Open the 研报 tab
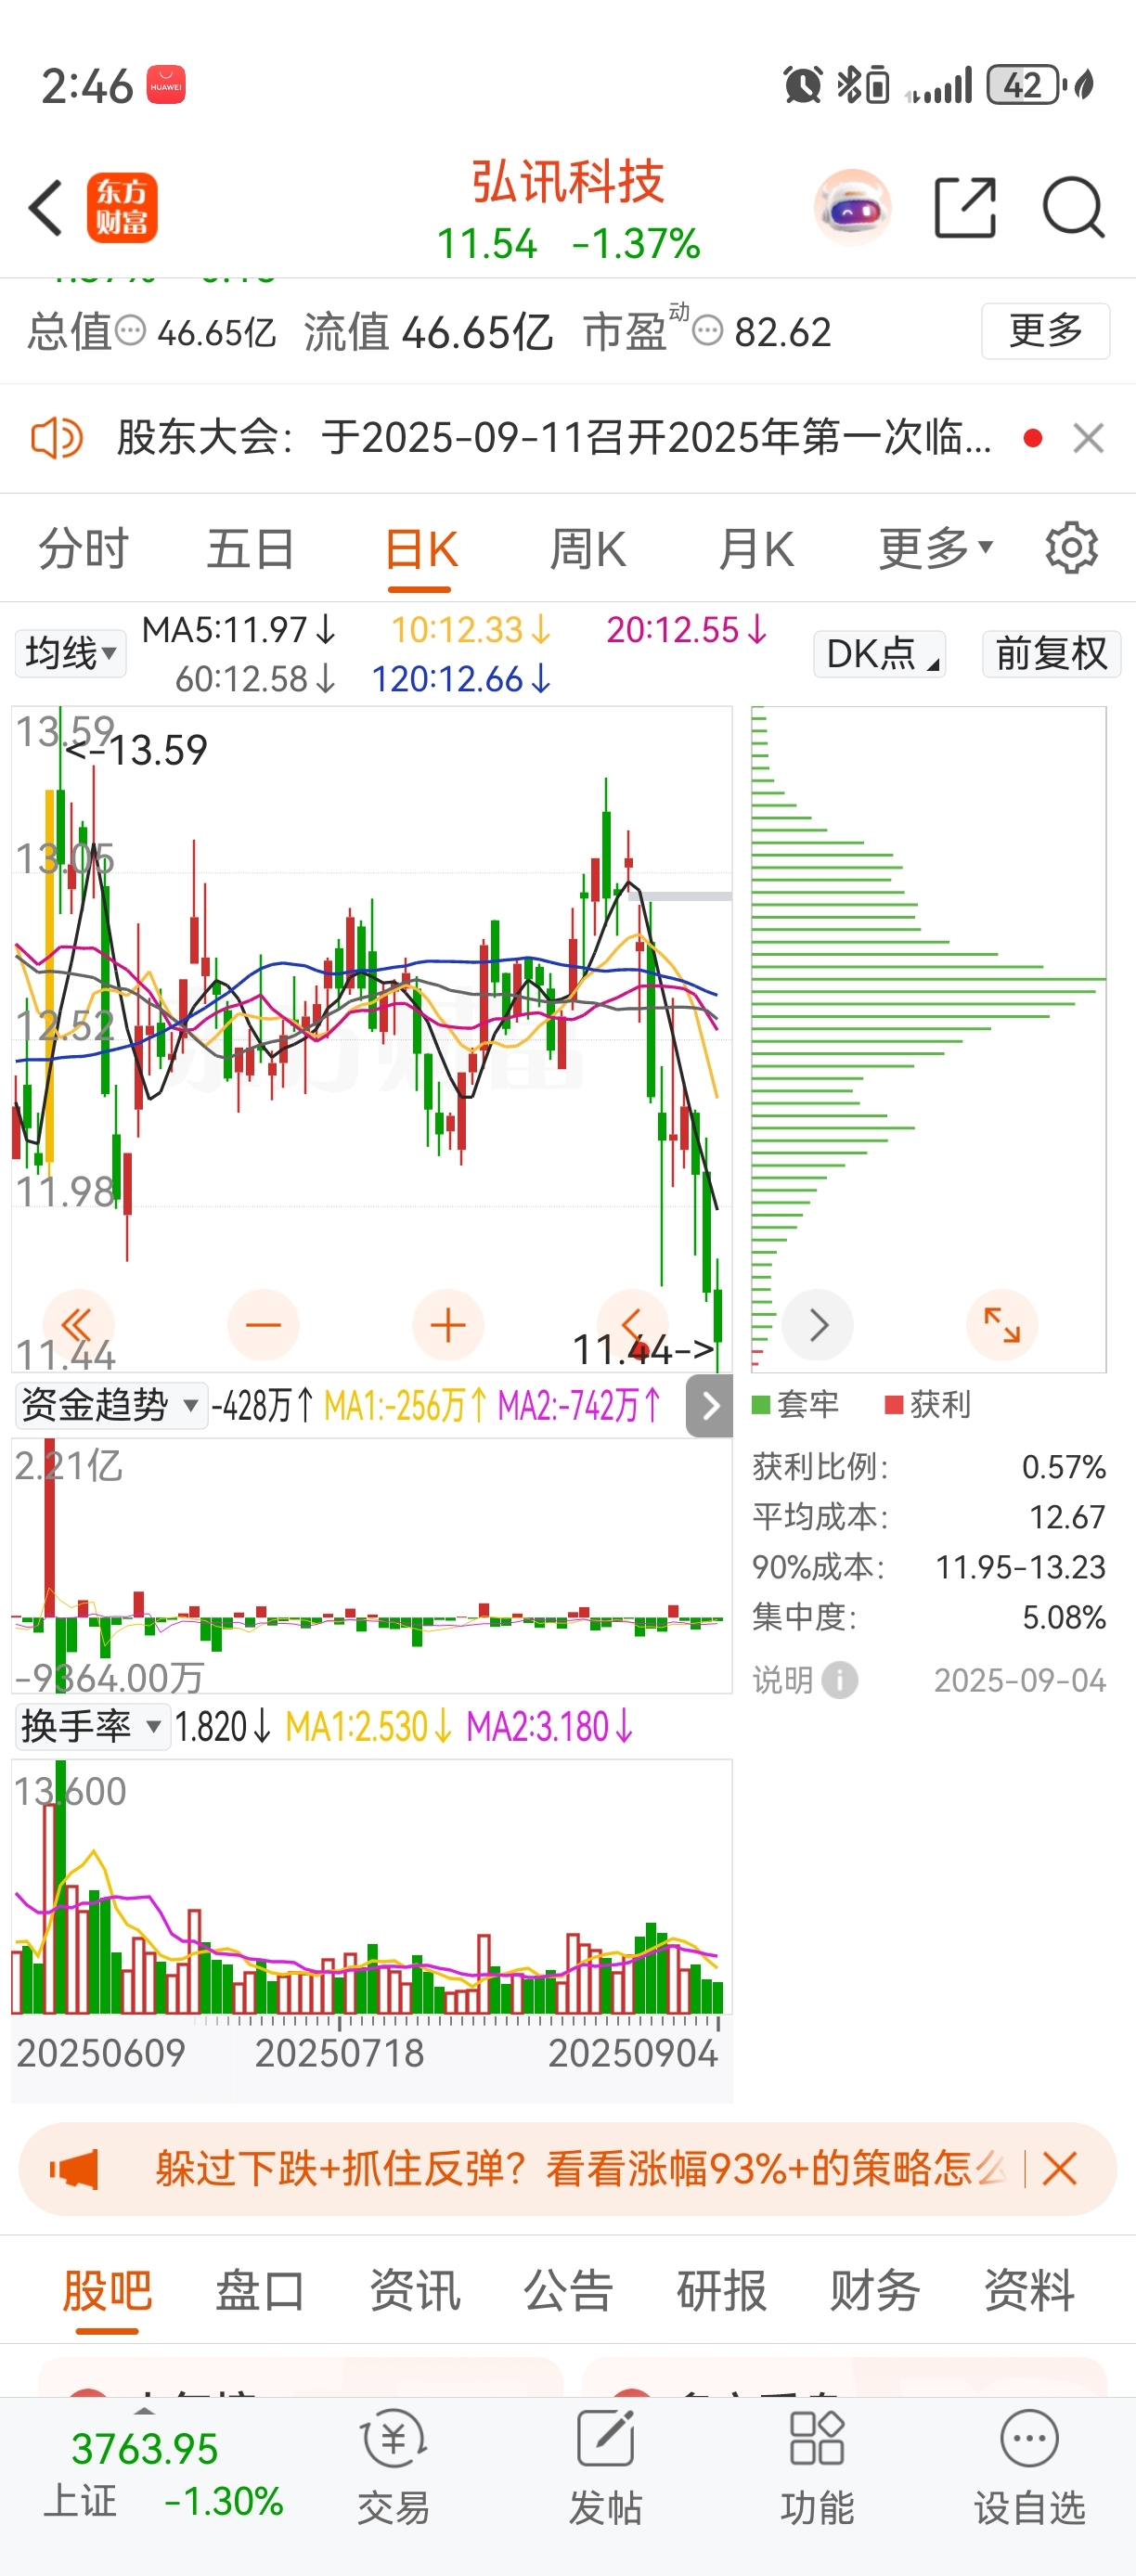This screenshot has width=1136, height=2576. point(722,2290)
